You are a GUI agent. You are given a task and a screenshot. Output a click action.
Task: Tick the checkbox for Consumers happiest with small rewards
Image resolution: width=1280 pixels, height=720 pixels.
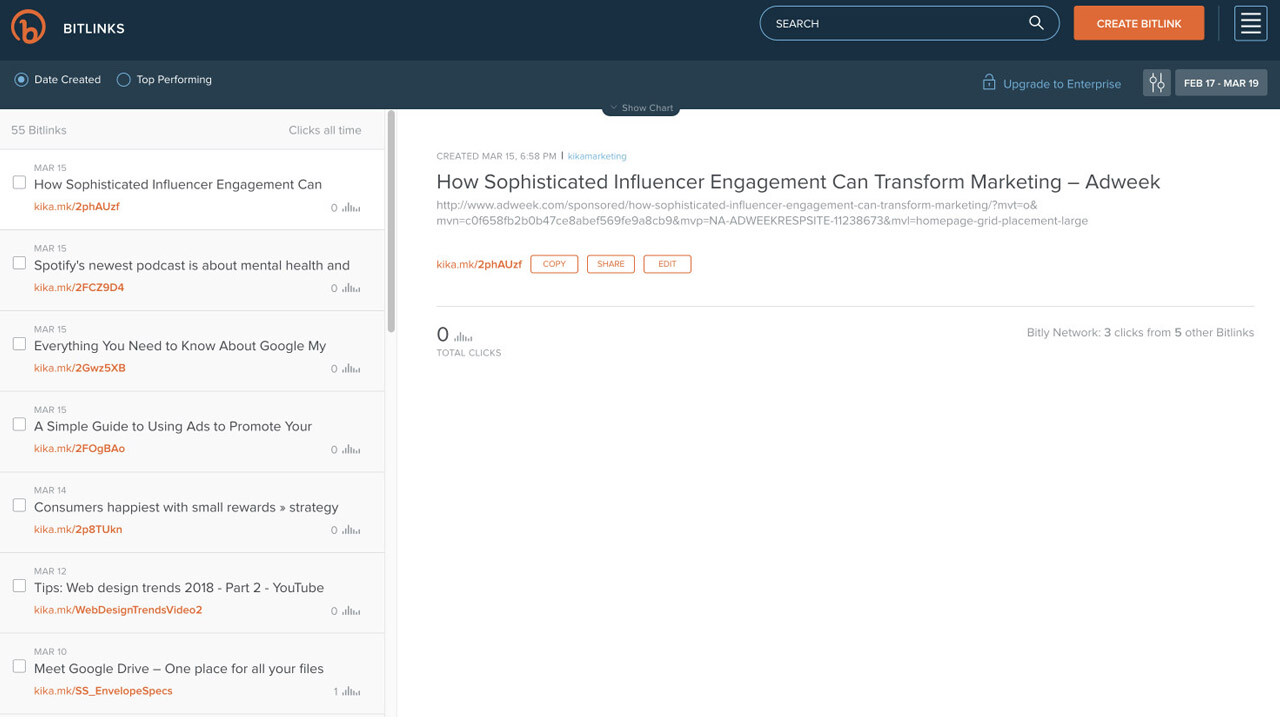(19, 505)
